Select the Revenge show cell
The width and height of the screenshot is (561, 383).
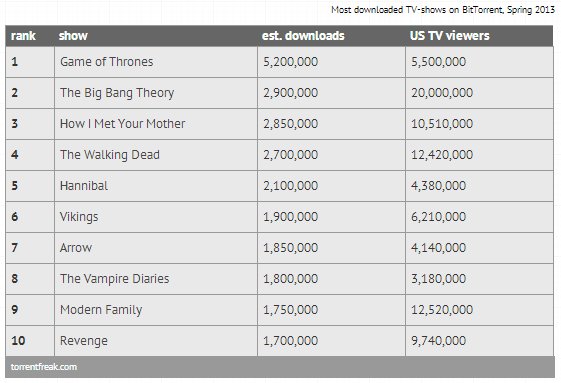pos(156,340)
